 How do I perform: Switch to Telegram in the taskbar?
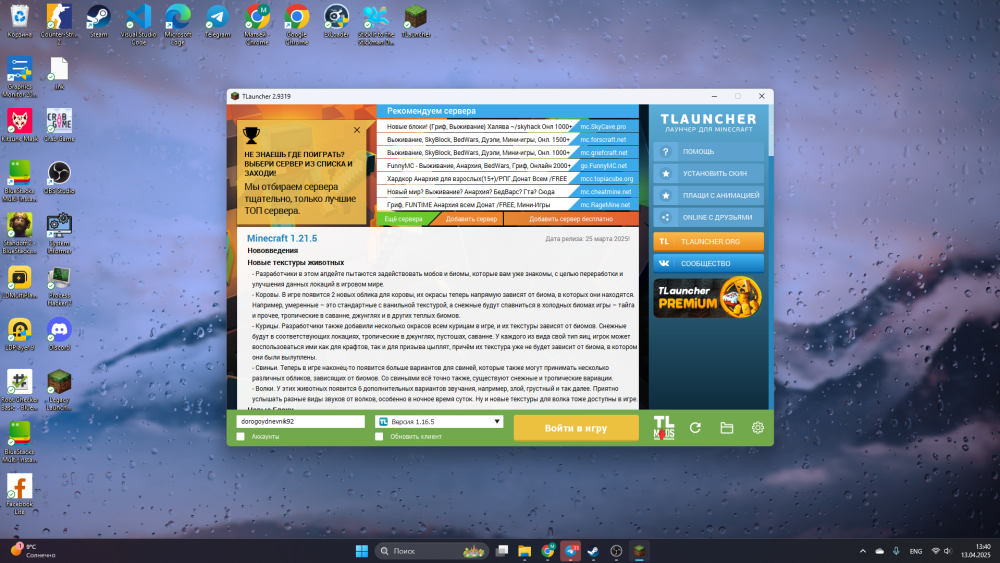[570, 551]
